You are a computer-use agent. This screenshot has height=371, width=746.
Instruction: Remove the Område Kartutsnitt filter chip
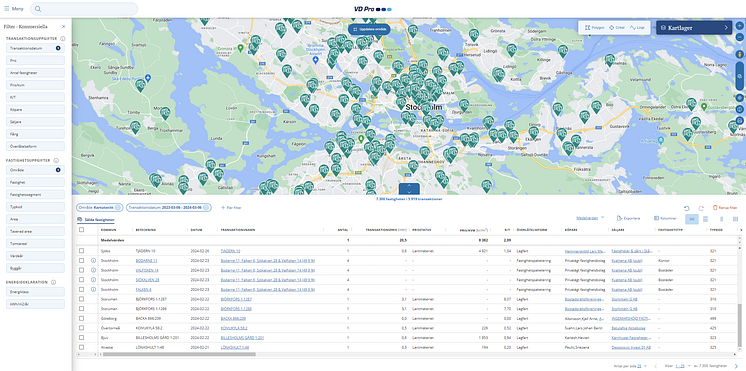119,208
